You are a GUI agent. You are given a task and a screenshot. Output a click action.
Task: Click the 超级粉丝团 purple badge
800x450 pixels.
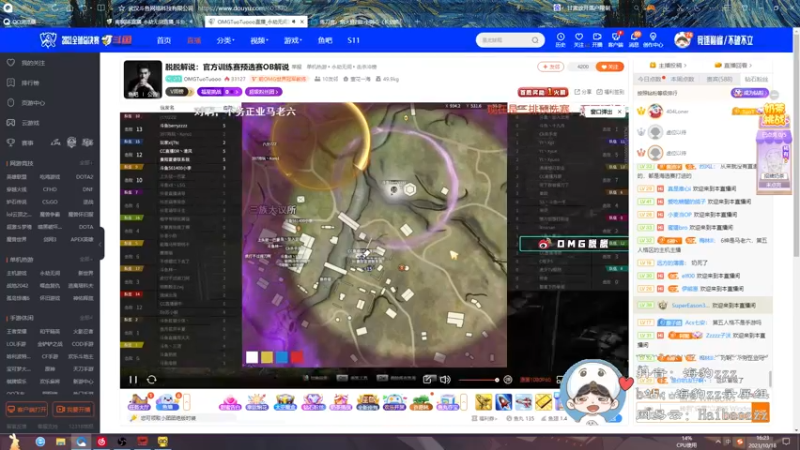coord(263,92)
